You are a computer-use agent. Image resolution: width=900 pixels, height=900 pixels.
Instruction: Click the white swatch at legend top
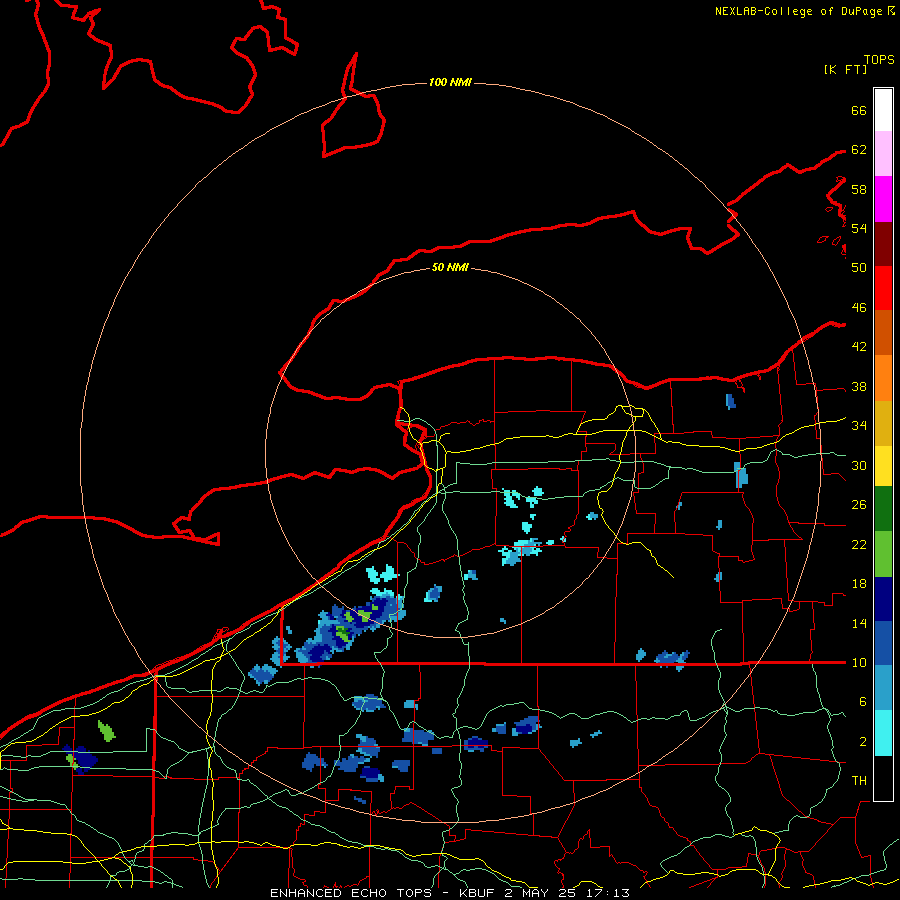tap(883, 110)
